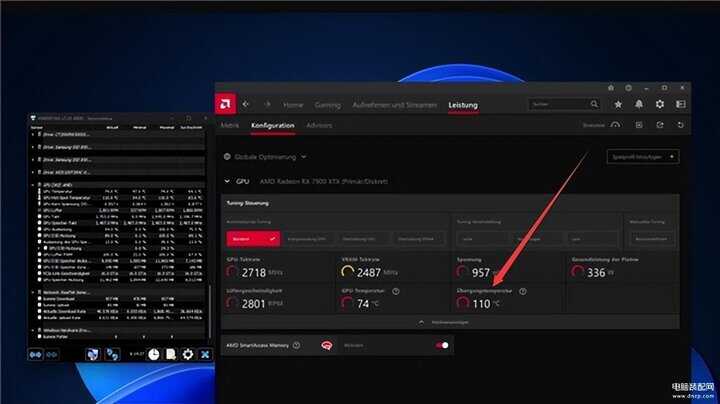Screen dimensions: 720x404
Task: Switch to the Metrik sub-tab
Action: (230, 125)
